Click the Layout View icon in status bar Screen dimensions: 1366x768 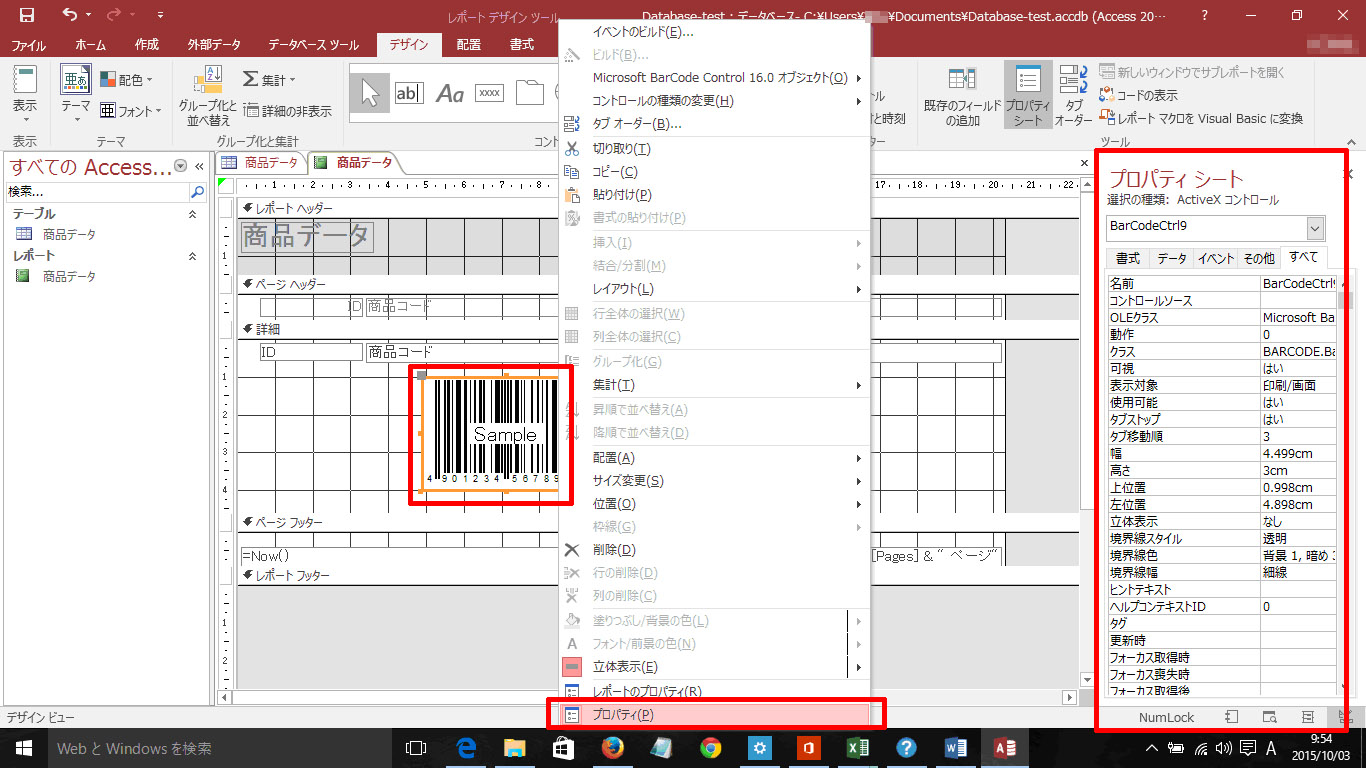(x=1307, y=717)
